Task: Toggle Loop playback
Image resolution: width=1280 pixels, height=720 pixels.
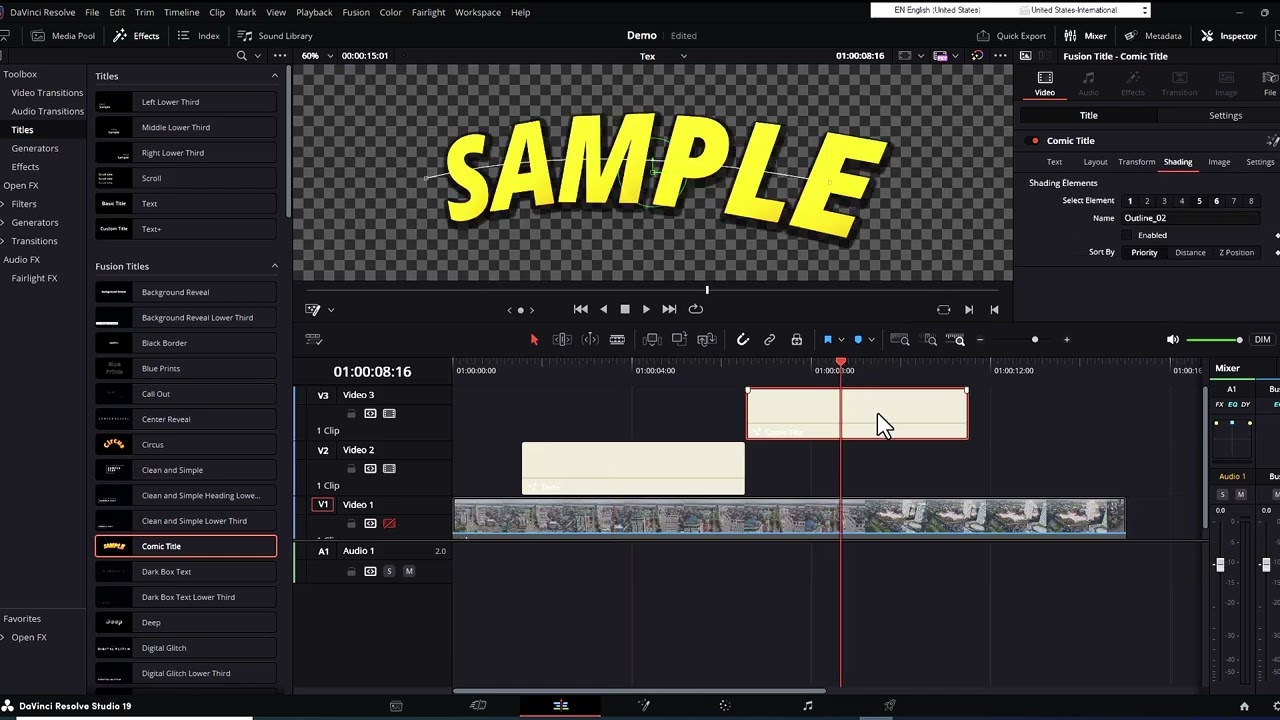Action: click(696, 310)
